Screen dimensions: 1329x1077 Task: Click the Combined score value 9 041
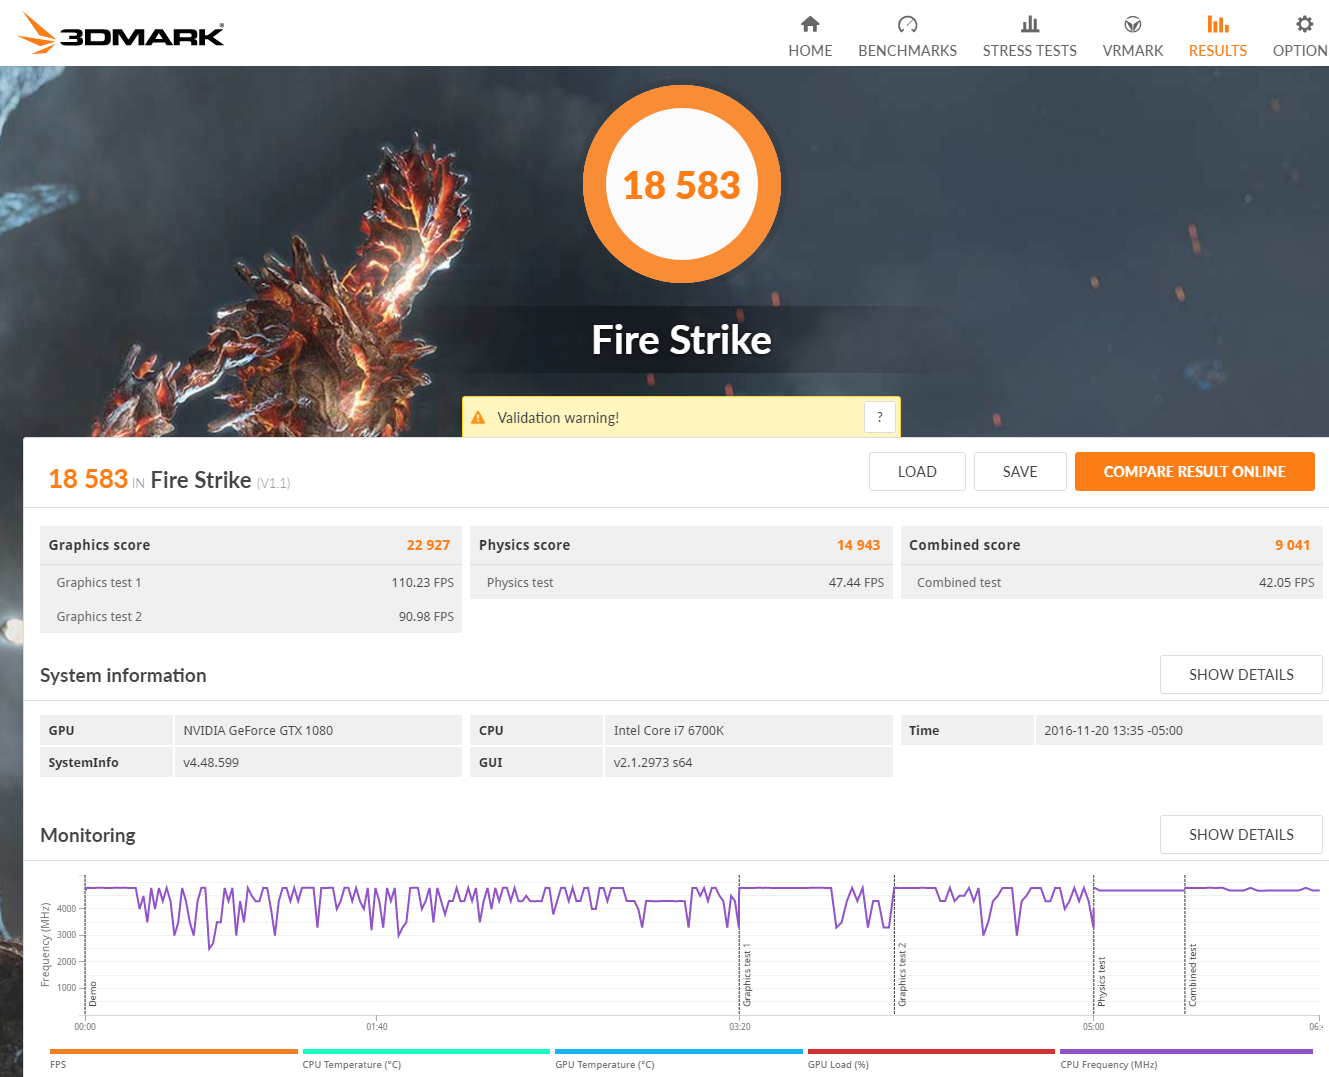pos(1292,545)
